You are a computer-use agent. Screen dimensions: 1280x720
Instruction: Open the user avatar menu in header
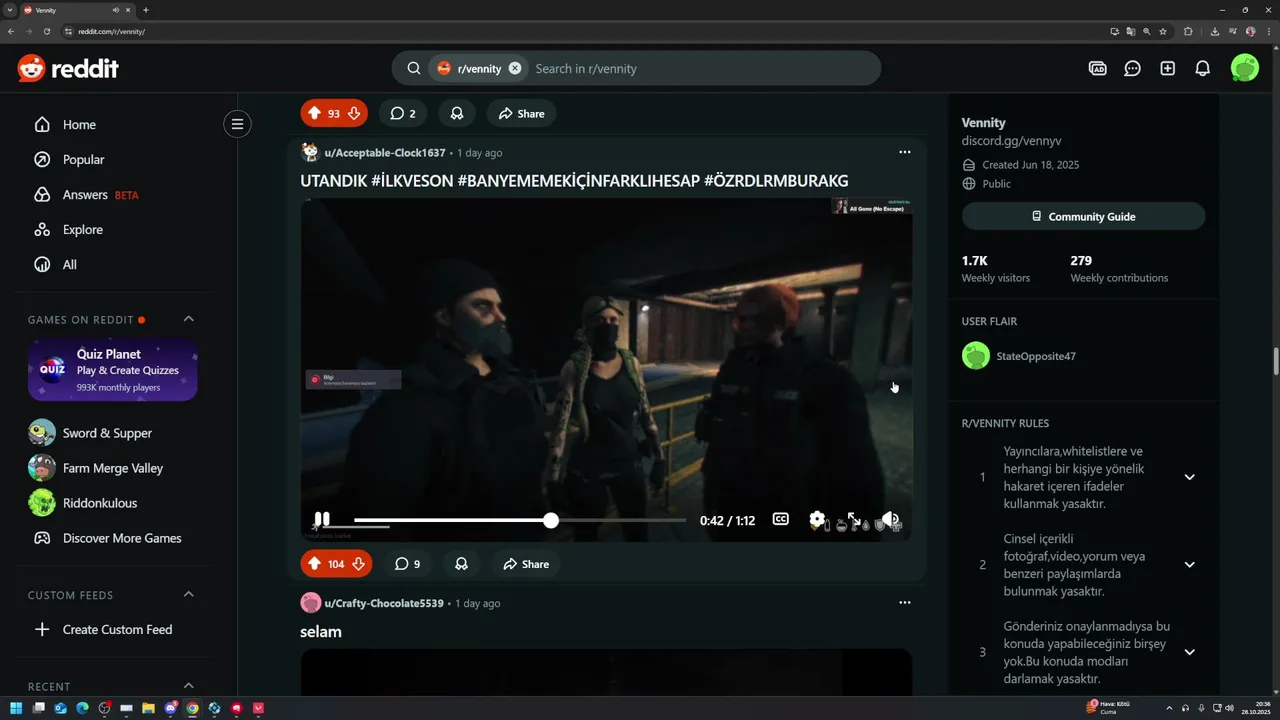point(1245,68)
